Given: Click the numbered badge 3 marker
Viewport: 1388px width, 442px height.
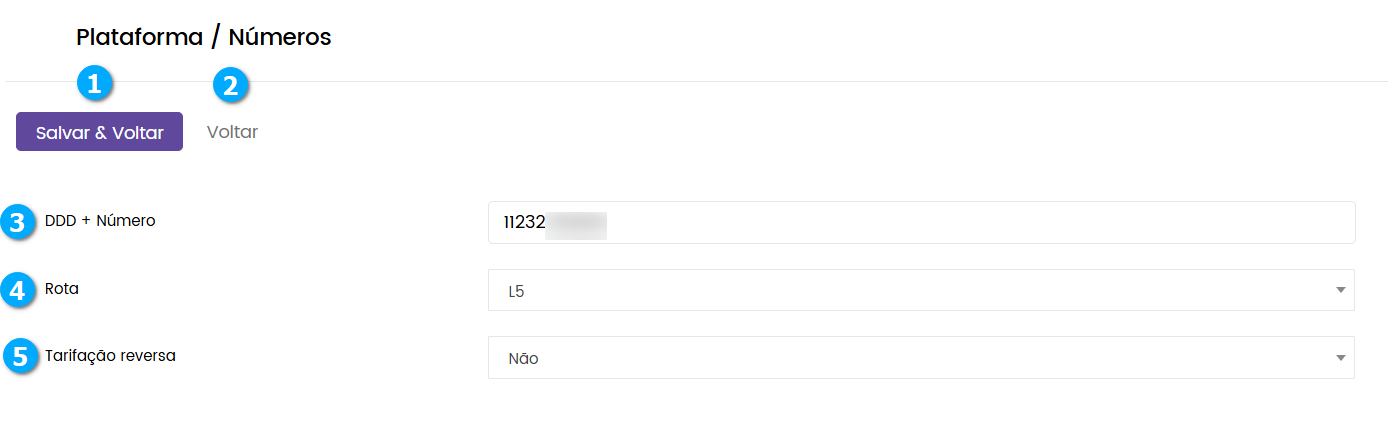Looking at the screenshot, I should point(16,222).
